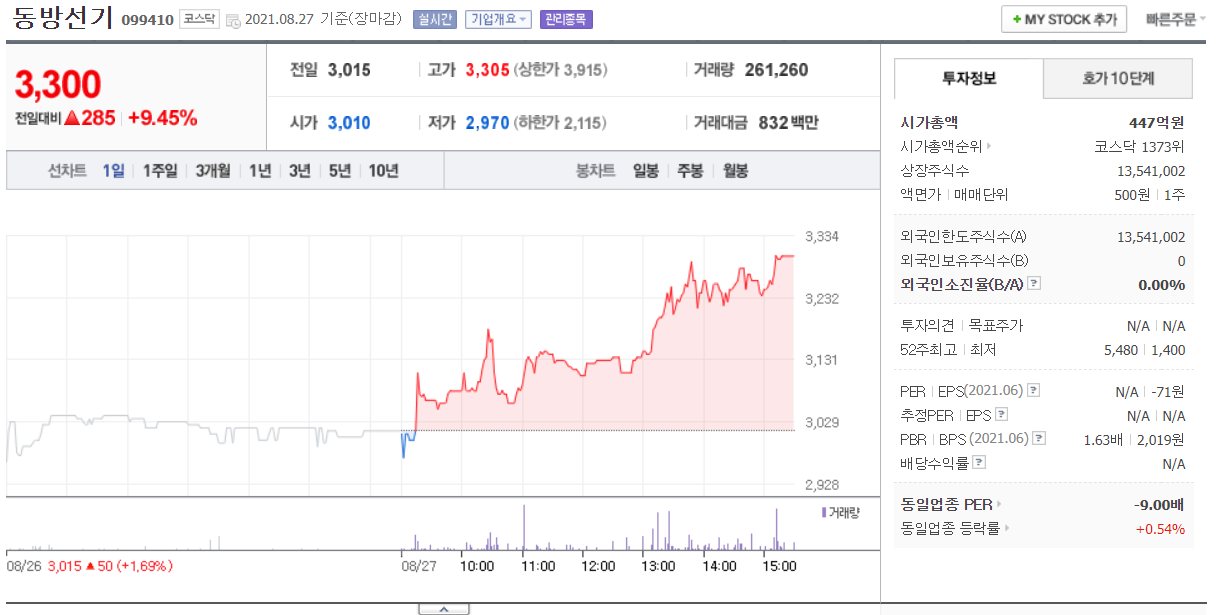
Task: Click the arrow icon beside 시가총액순위
Action: [x=990, y=147]
